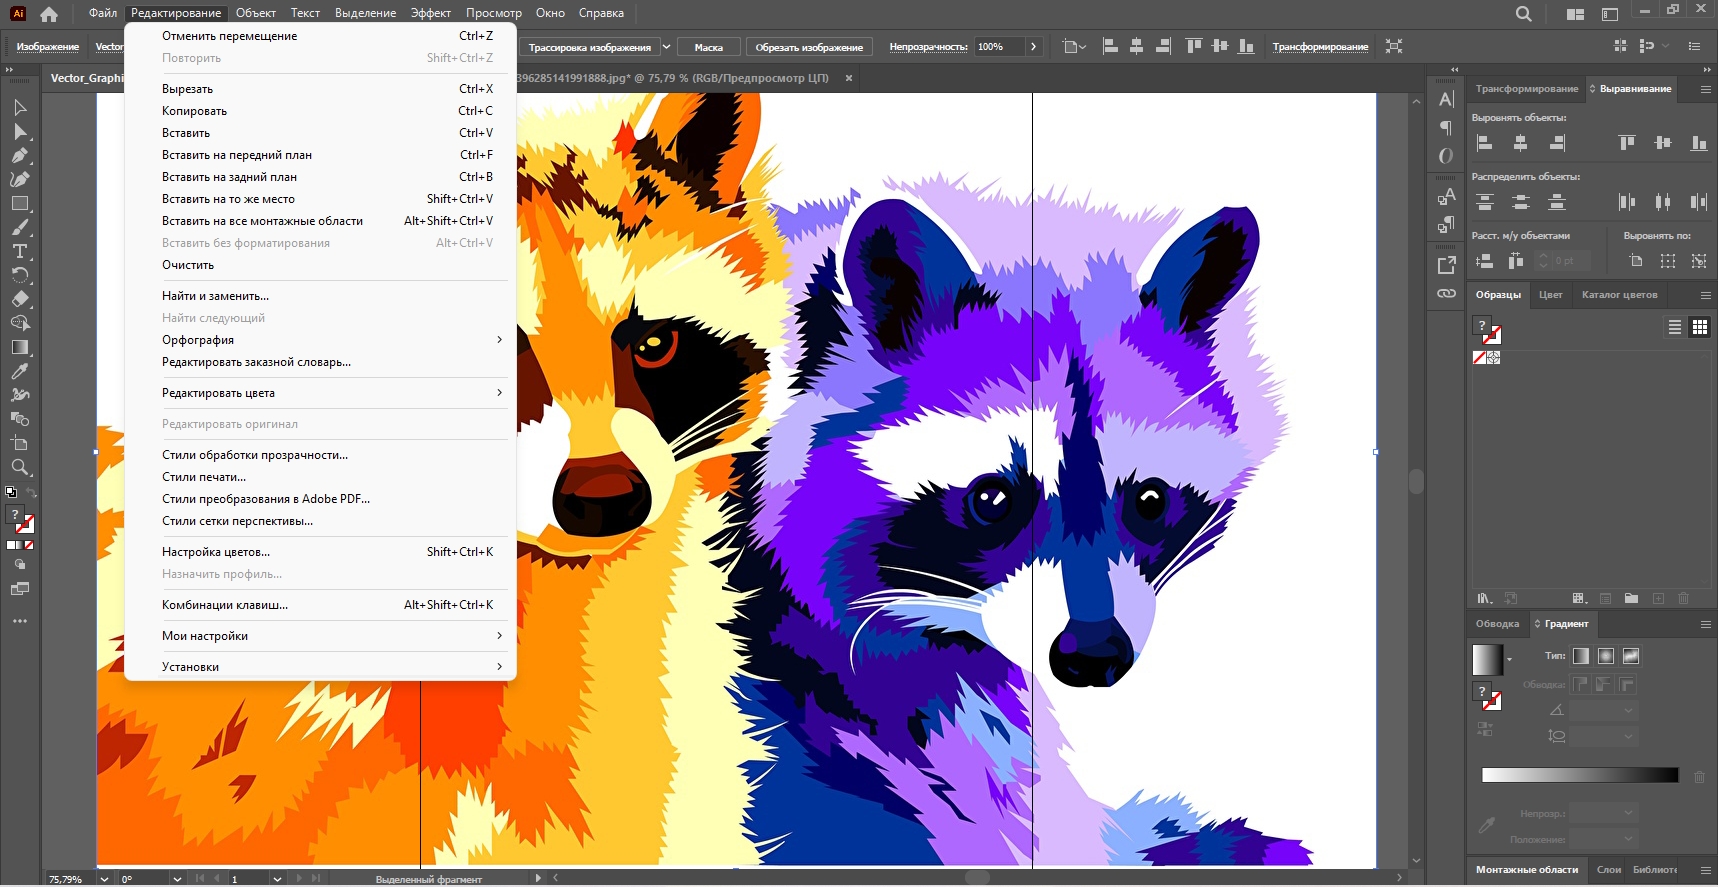Screen dimensions: 1718x887
Task: Pick the Type tool
Action: tap(20, 251)
